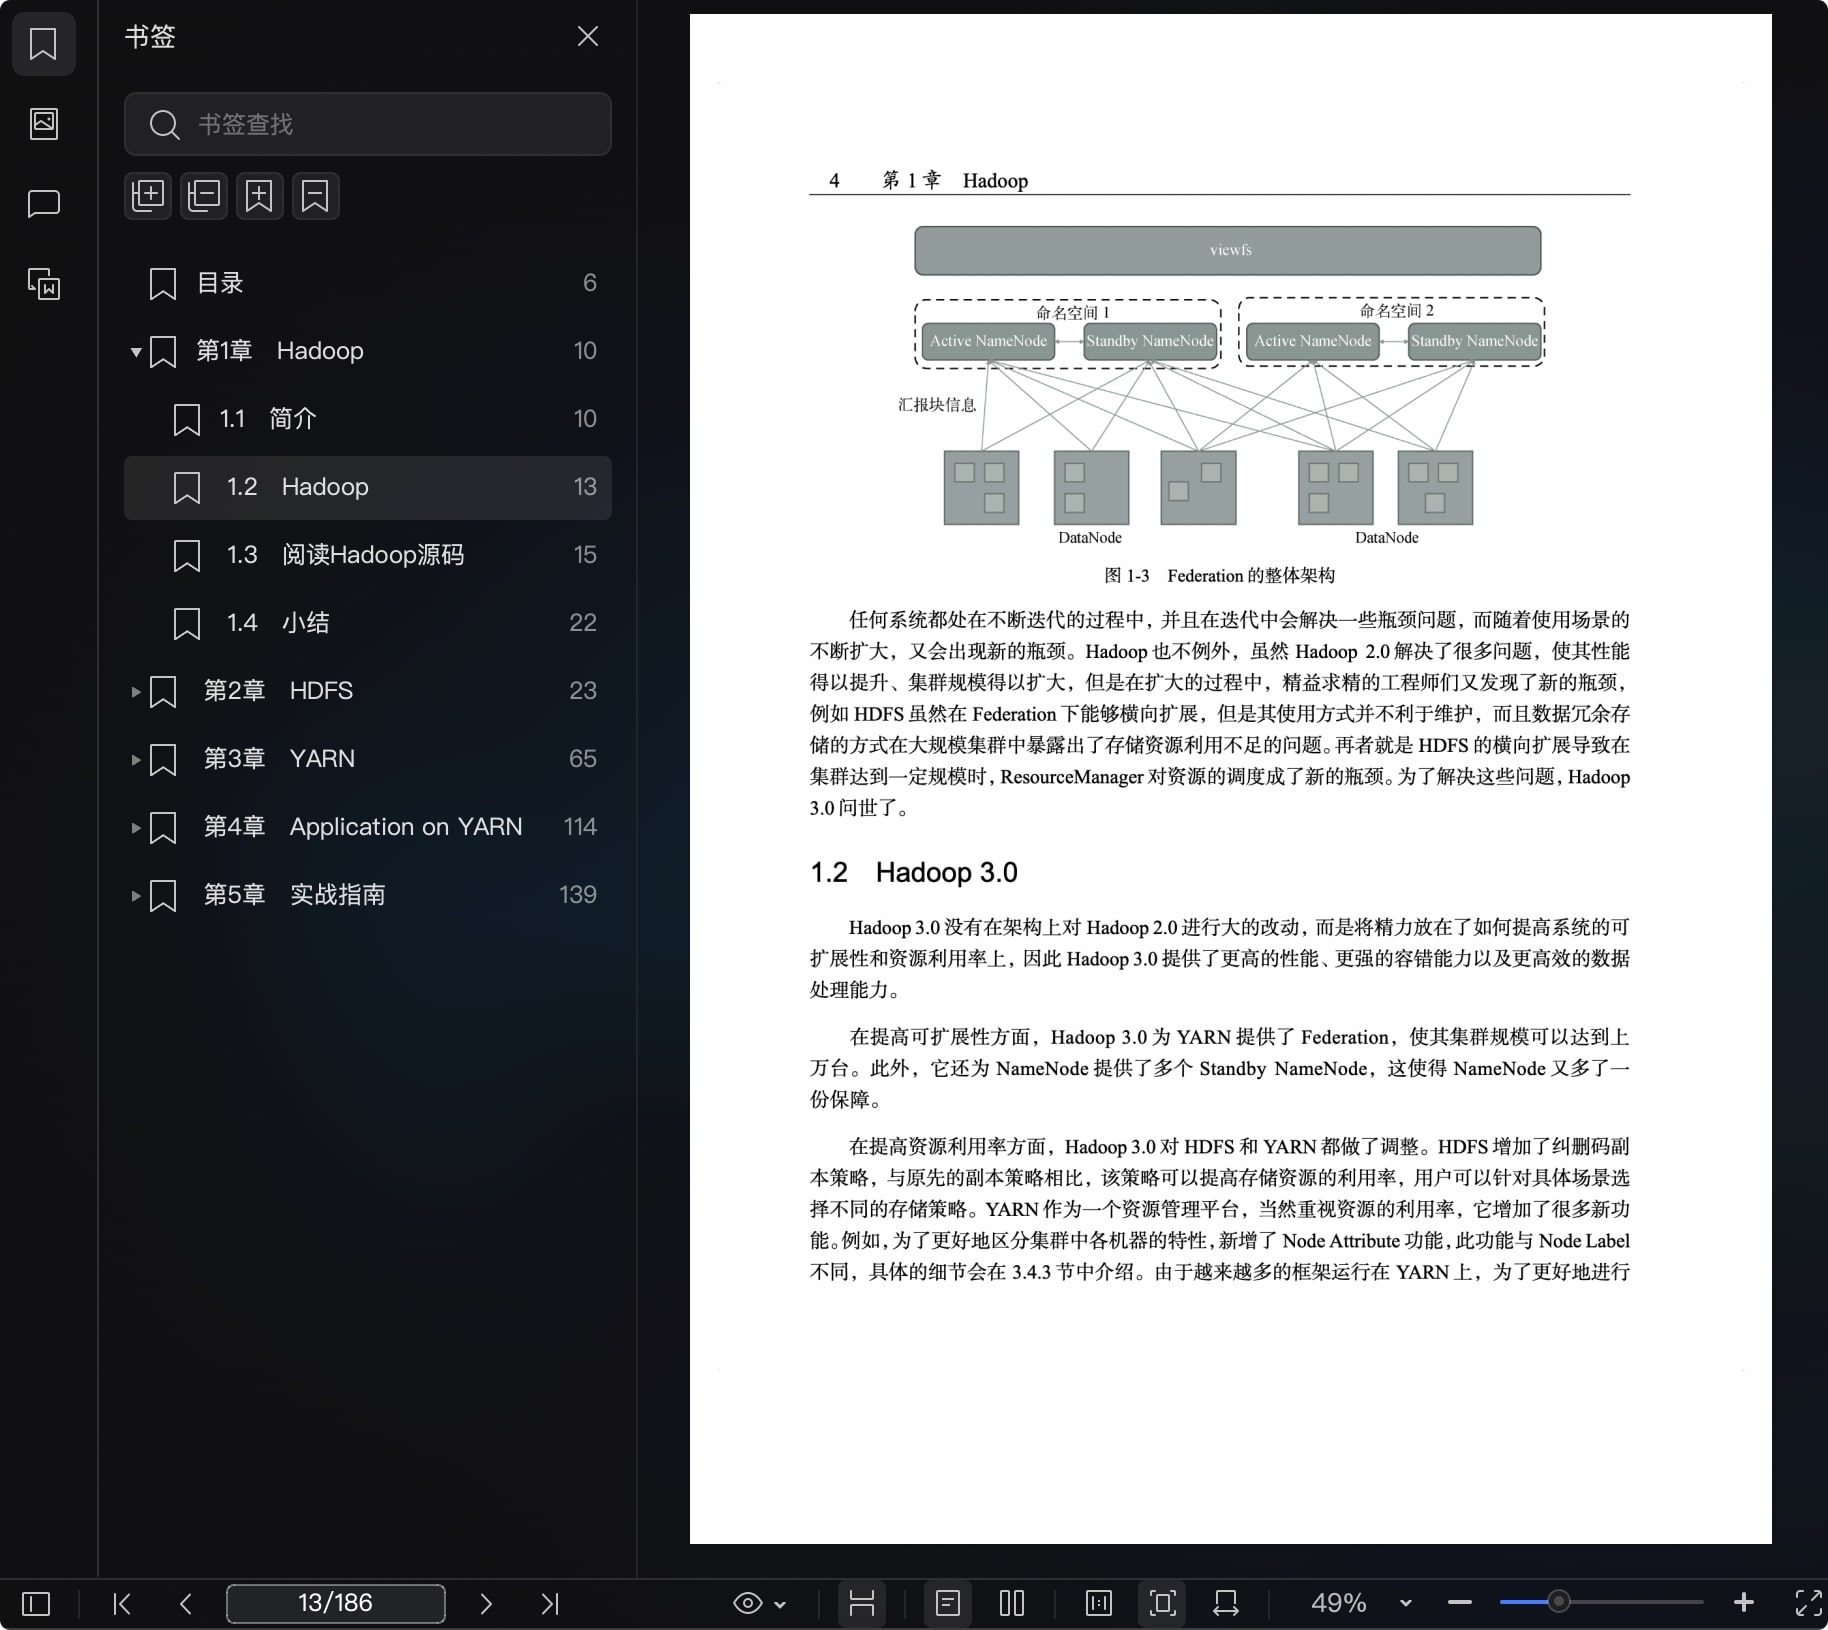Click the viewfs box in the diagram
The image size is (1828, 1630).
click(x=1228, y=250)
